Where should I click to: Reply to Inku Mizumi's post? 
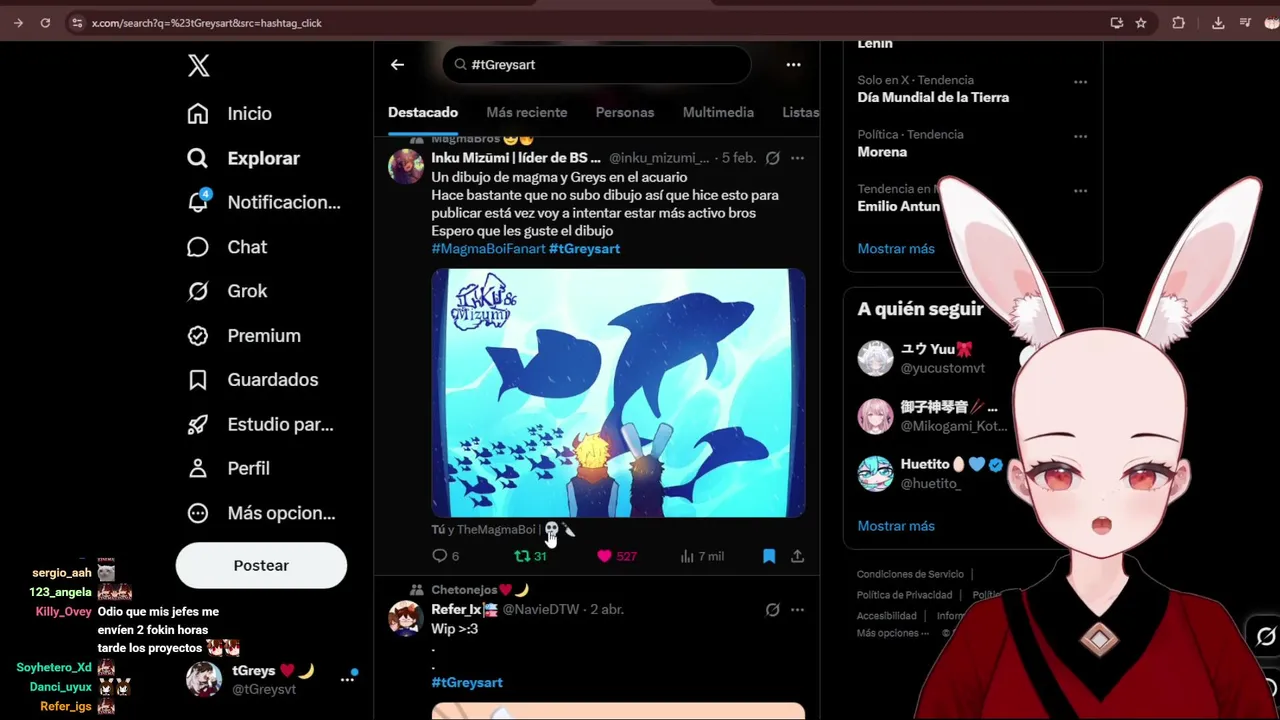(x=445, y=556)
